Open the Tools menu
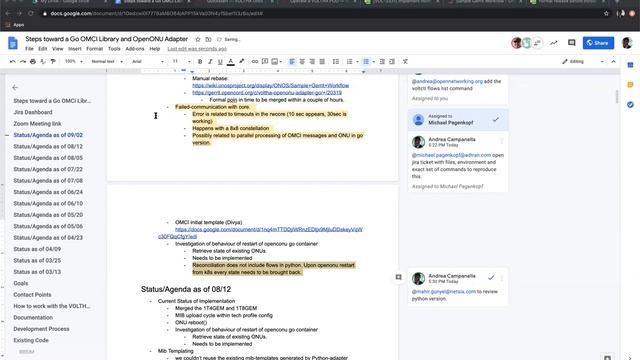 (x=114, y=49)
